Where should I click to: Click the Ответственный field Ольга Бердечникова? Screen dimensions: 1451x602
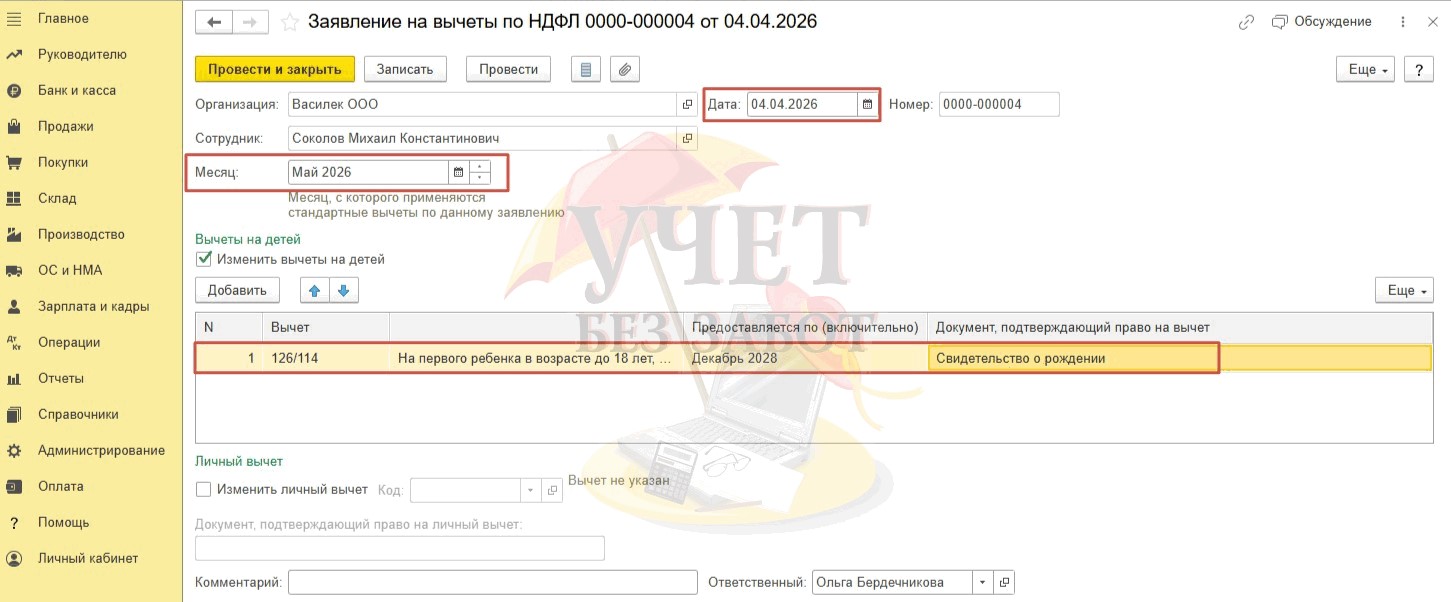892,582
